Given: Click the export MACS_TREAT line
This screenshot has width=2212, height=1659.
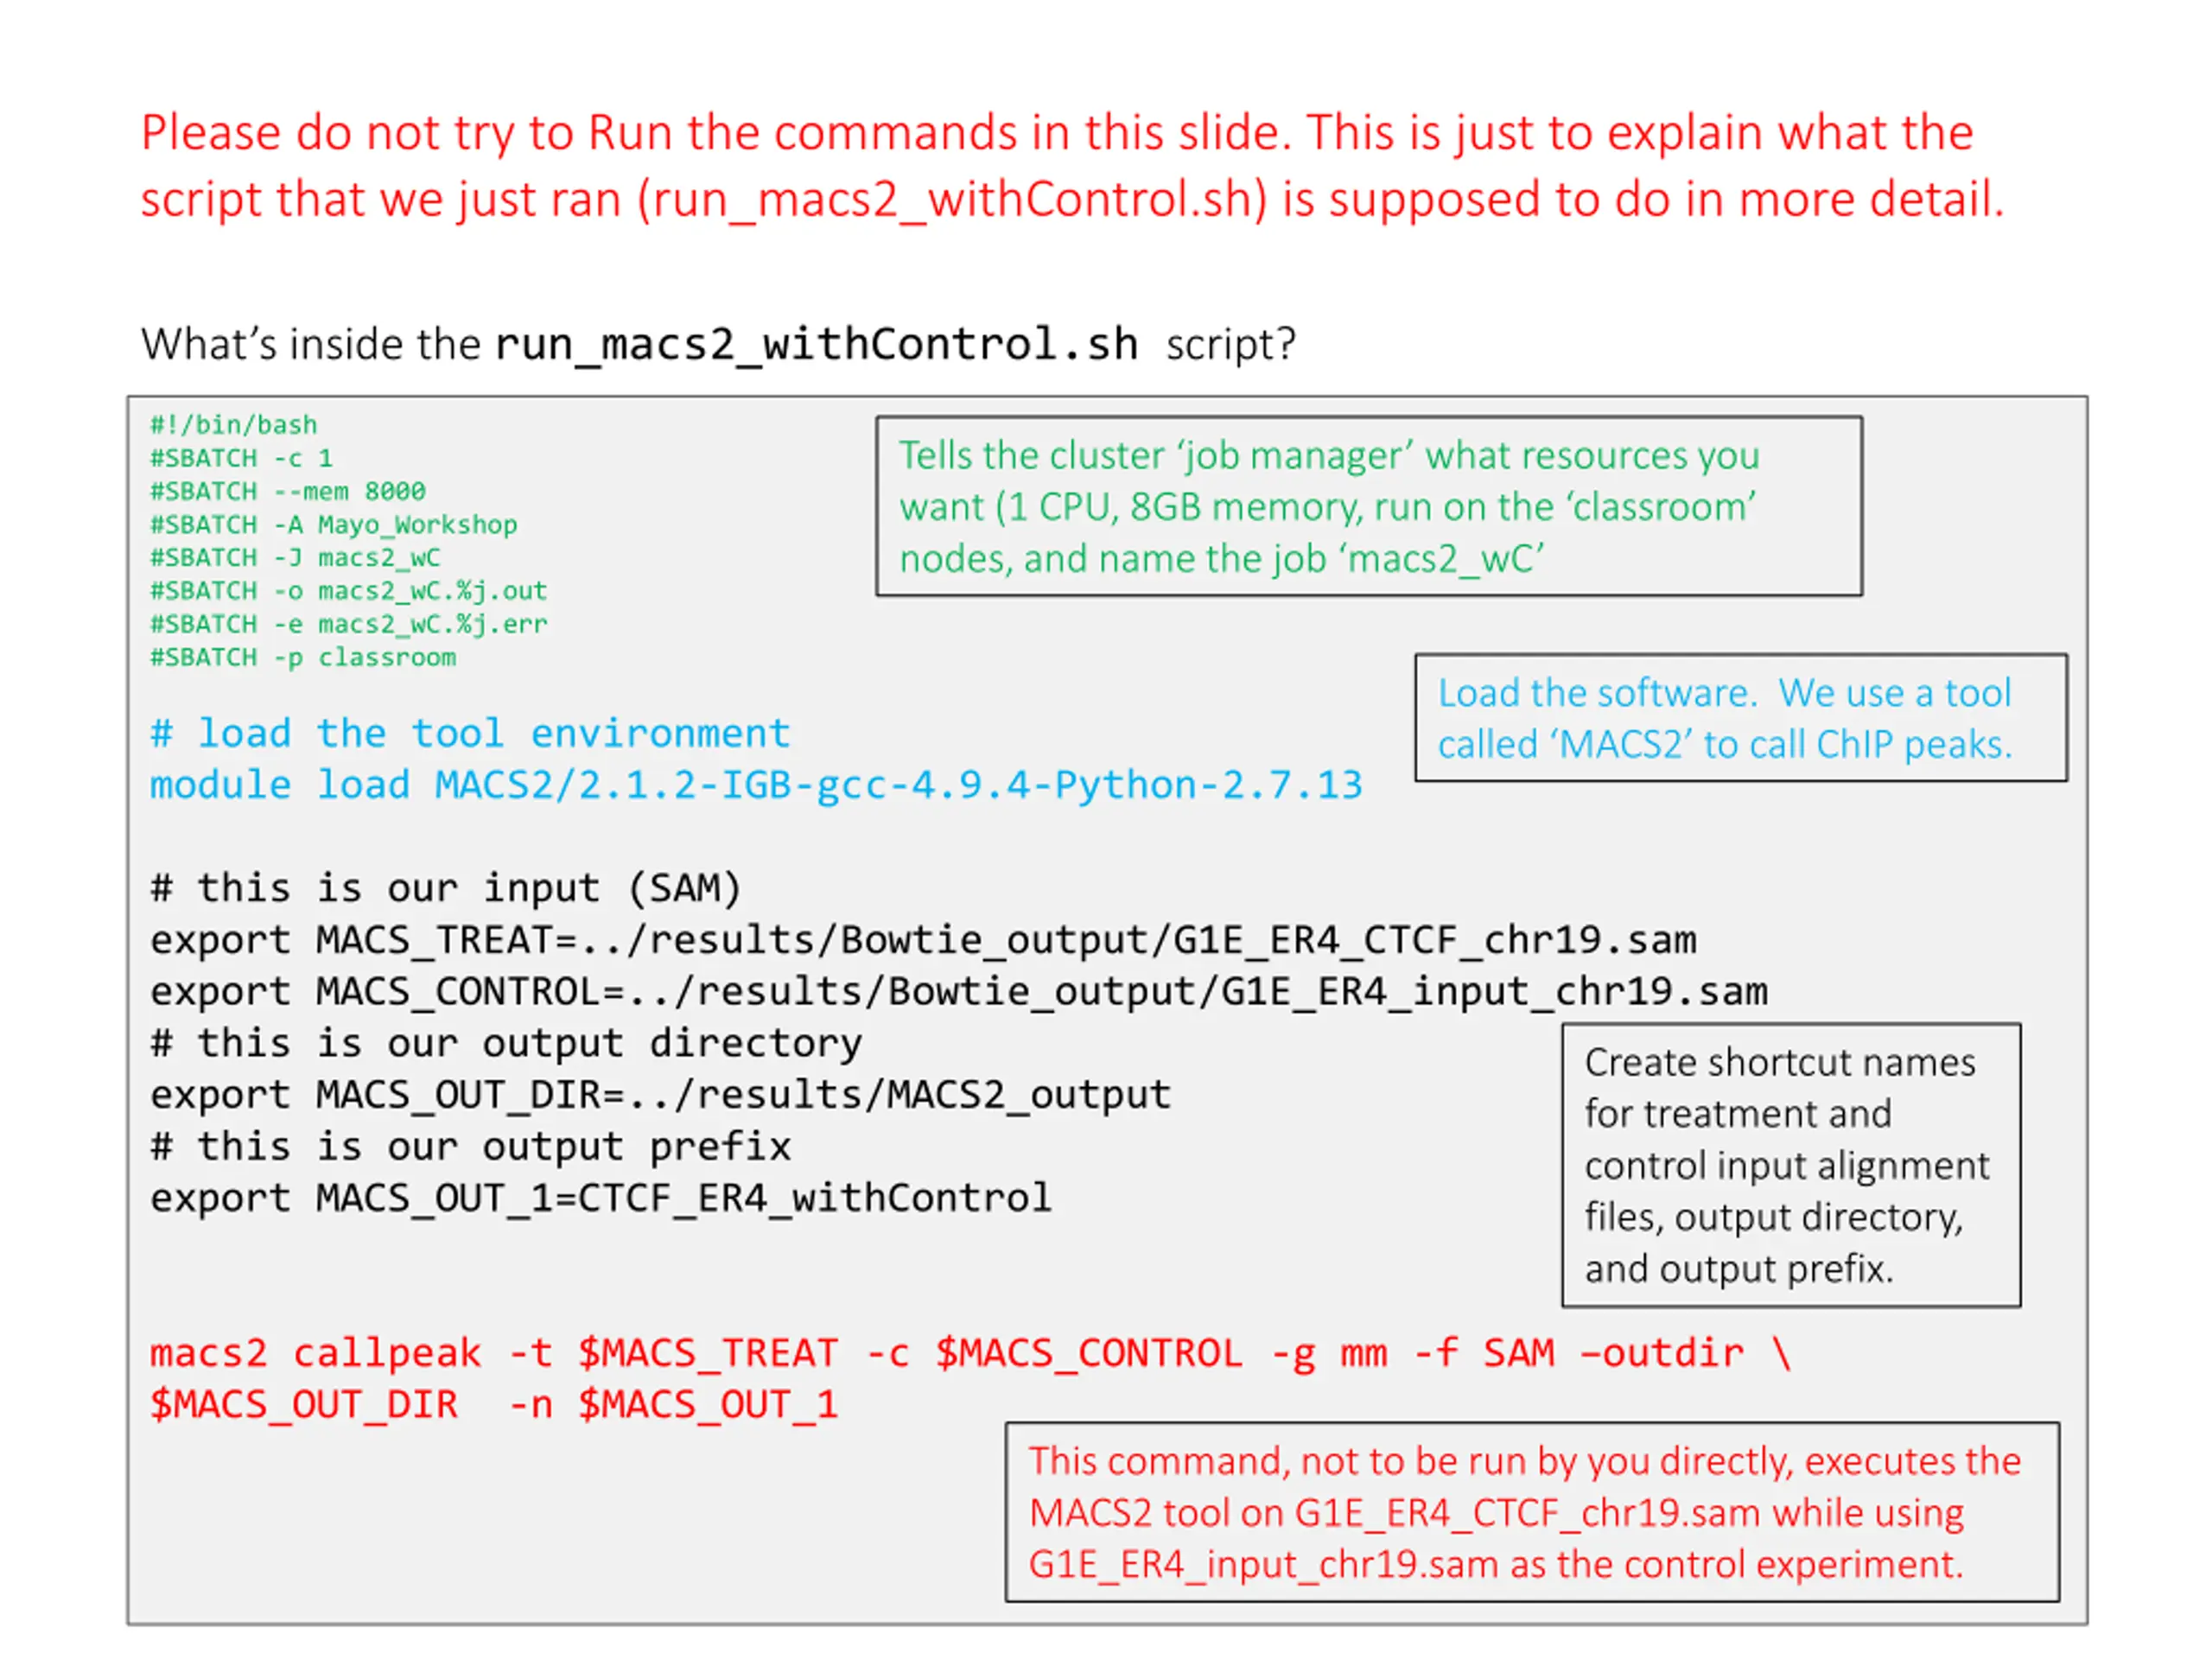Looking at the screenshot, I should click(x=922, y=940).
